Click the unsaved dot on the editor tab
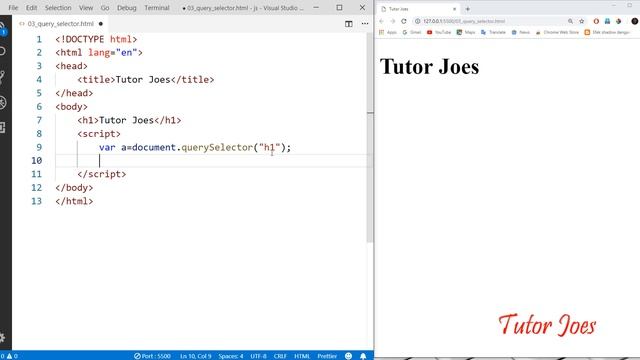 coord(101,24)
